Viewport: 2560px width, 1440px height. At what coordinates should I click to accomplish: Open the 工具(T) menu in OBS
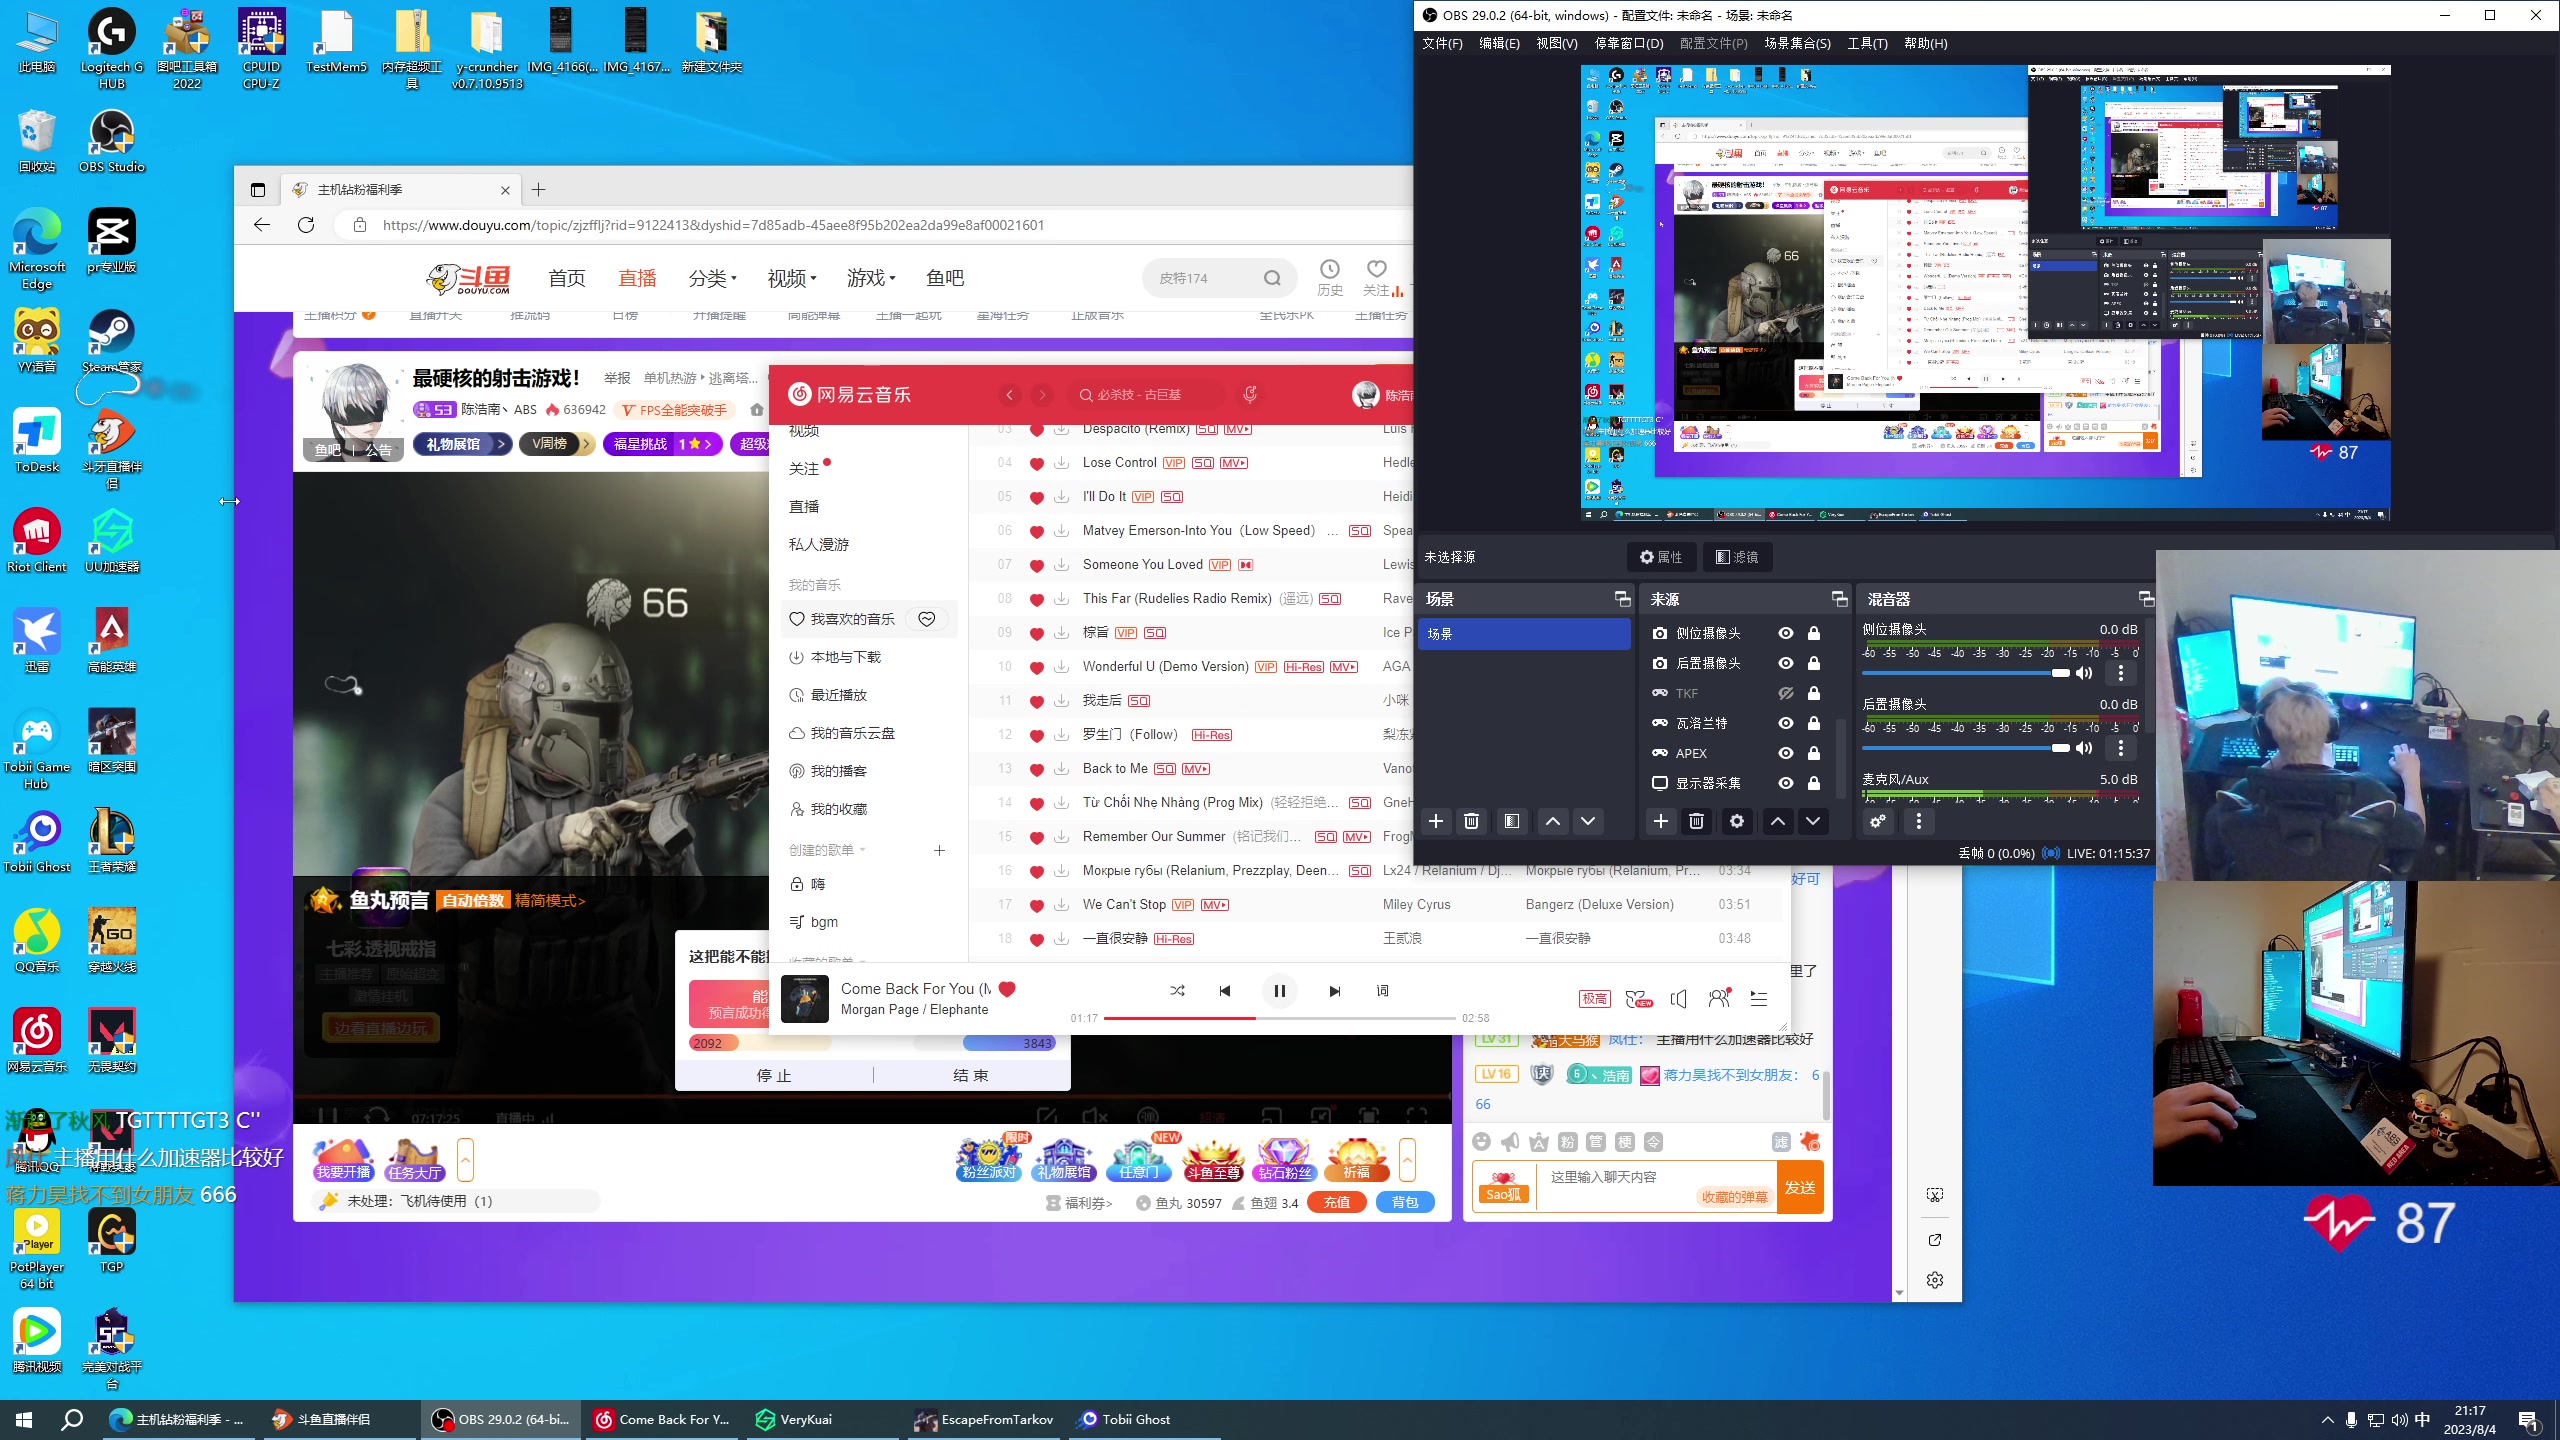pos(1867,43)
